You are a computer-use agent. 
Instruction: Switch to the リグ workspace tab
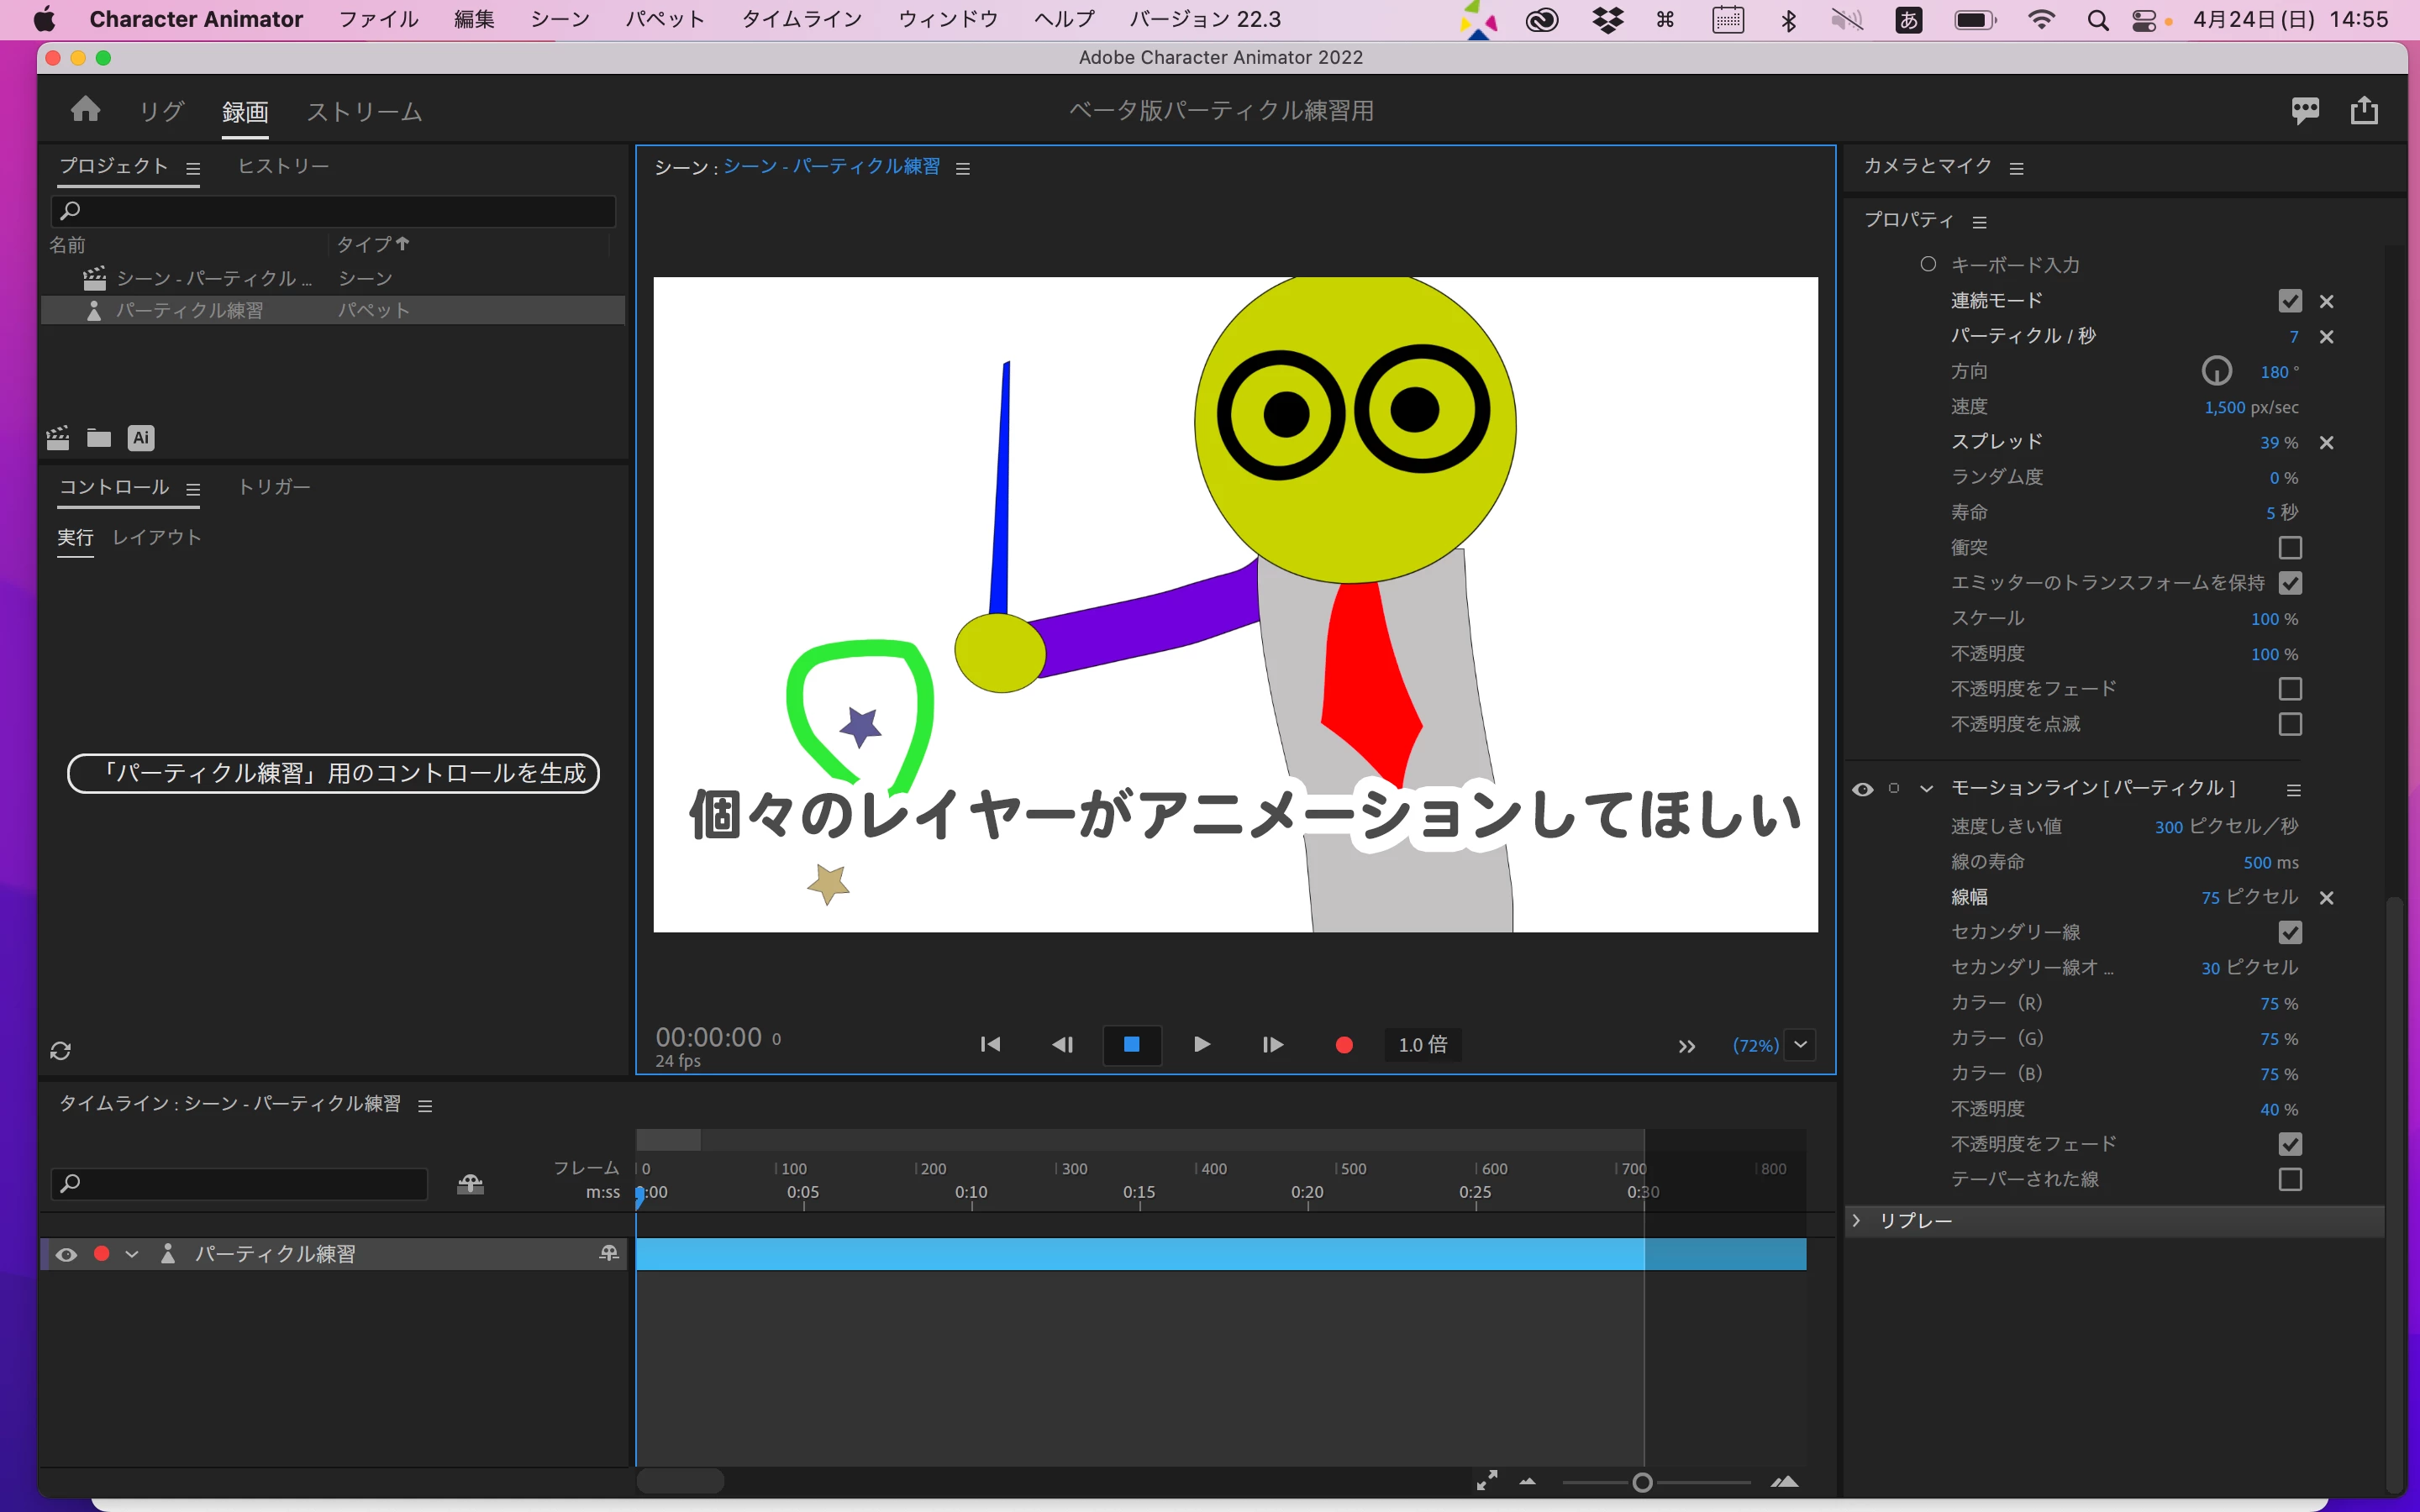coord(161,111)
